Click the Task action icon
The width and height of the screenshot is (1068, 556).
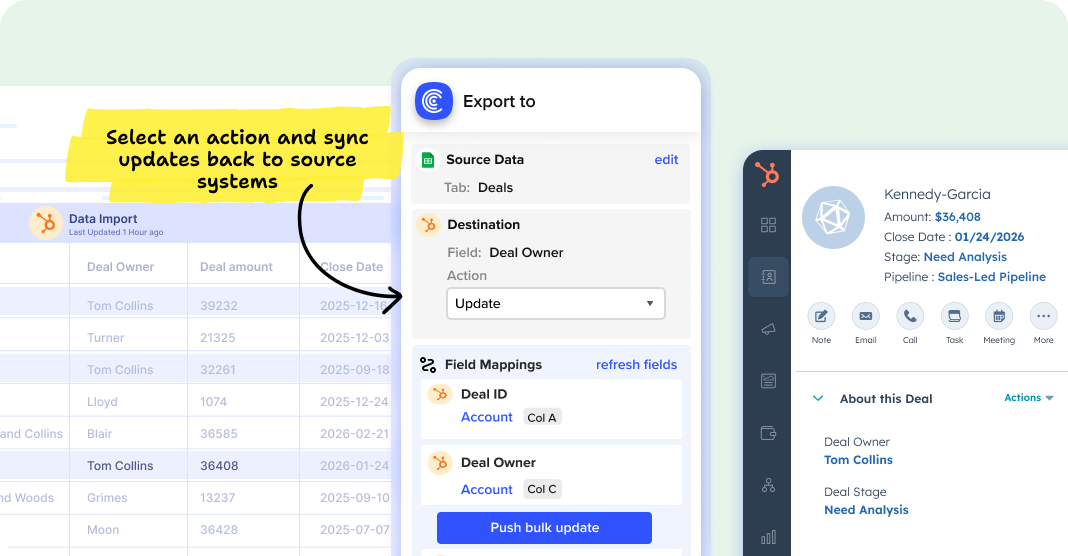click(x=954, y=316)
